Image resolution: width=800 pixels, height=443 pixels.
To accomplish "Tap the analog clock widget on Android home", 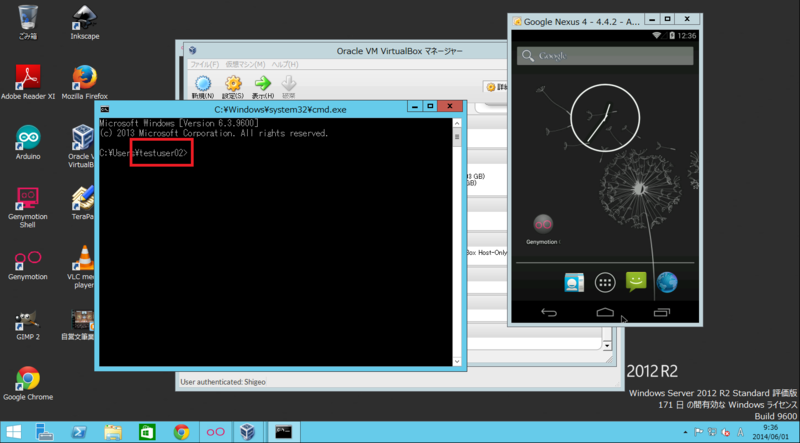I will [605, 118].
